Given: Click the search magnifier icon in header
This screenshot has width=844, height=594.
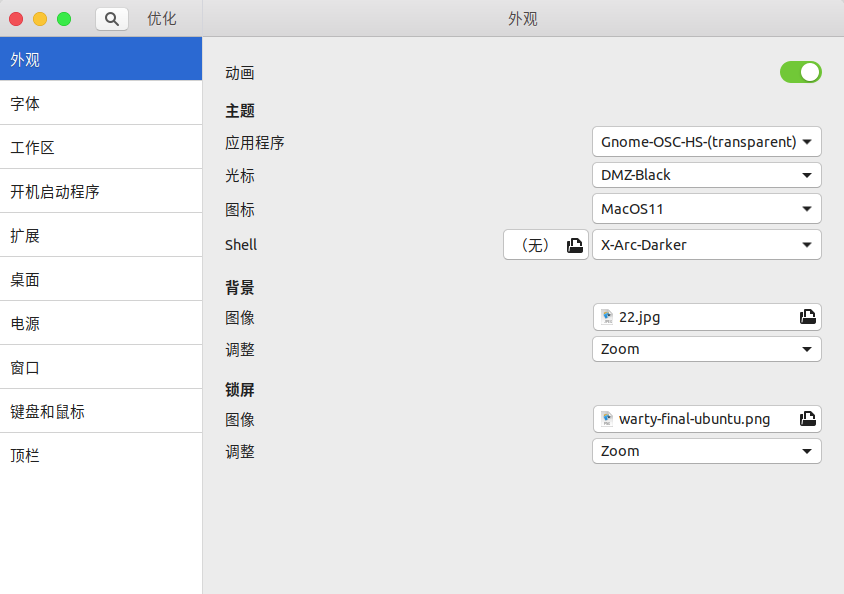Looking at the screenshot, I should pos(112,19).
